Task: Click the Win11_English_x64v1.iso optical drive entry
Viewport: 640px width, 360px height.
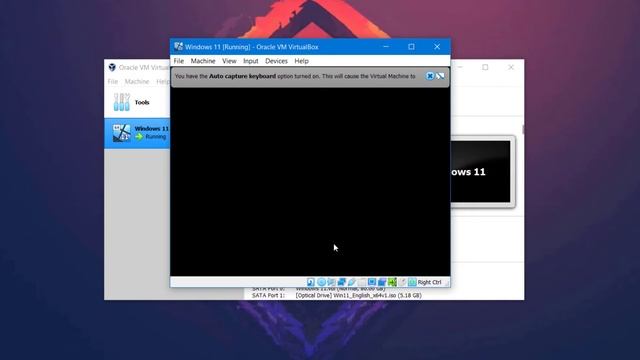Action: [358, 295]
